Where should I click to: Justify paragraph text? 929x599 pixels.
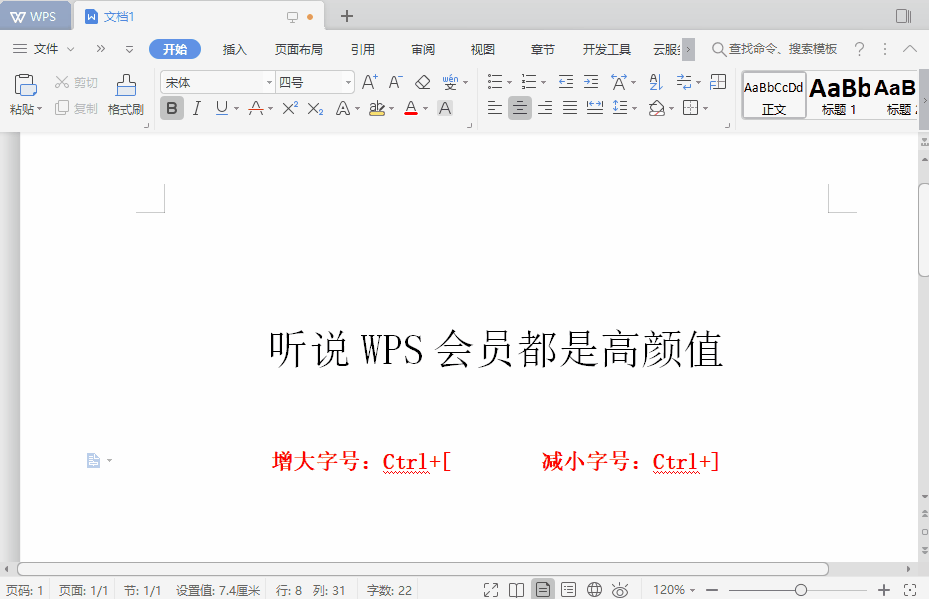click(569, 108)
